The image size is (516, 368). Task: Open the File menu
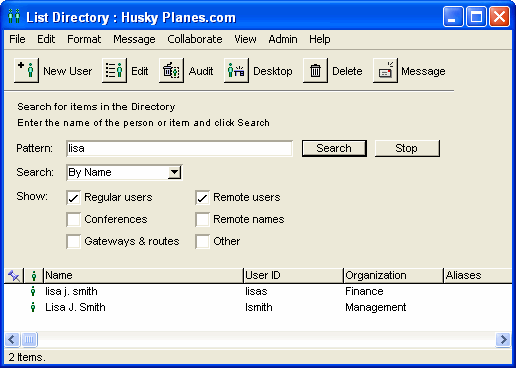[17, 39]
